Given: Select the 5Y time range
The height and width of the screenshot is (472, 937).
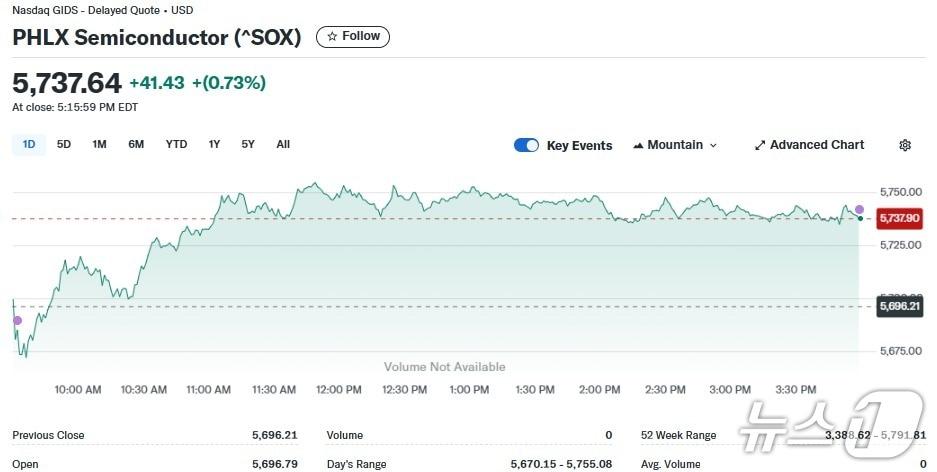Looking at the screenshot, I should [x=248, y=144].
